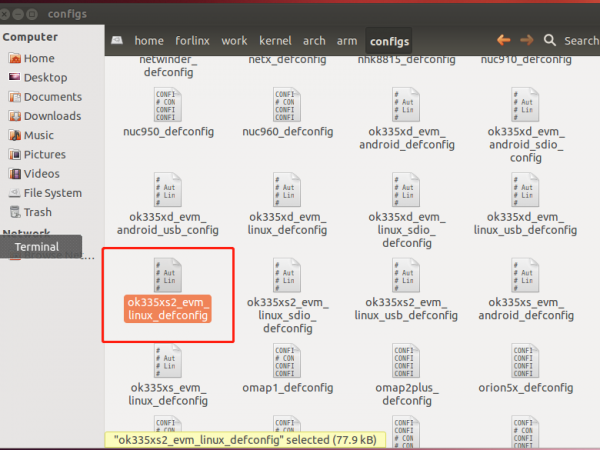Open Desktop from the sidebar
600x450 pixels.
(45, 77)
